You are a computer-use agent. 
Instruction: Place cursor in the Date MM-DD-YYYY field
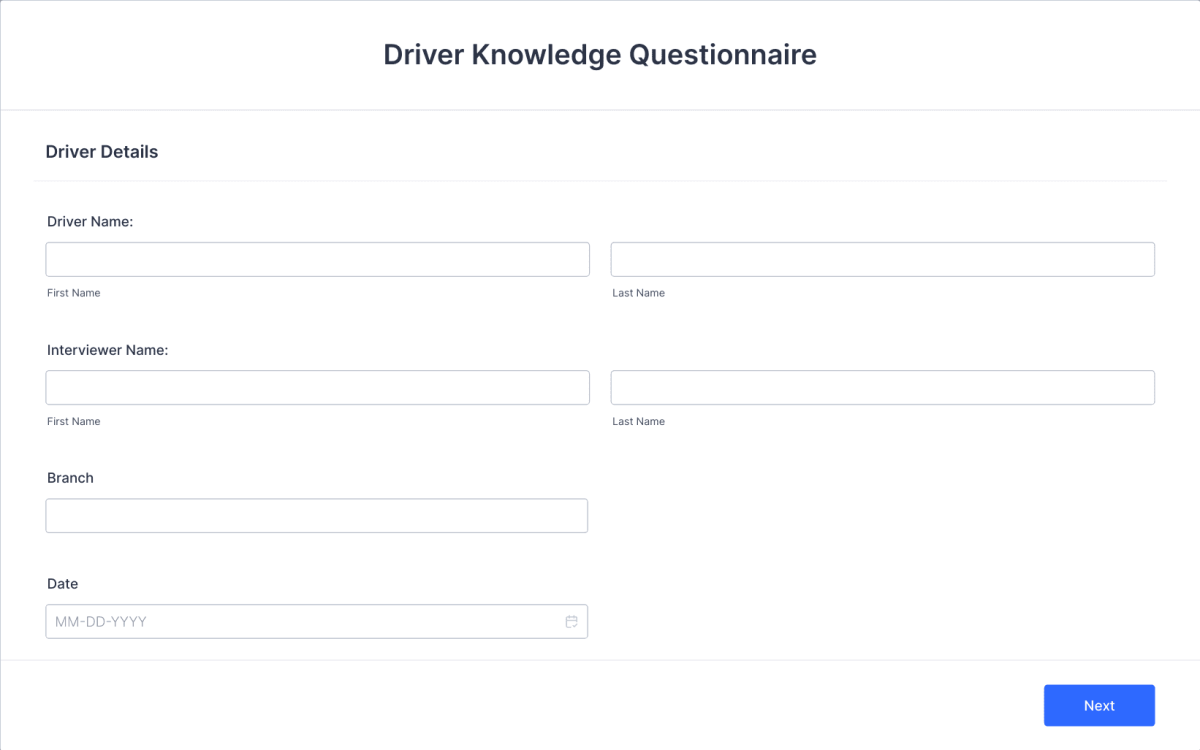(x=300, y=621)
